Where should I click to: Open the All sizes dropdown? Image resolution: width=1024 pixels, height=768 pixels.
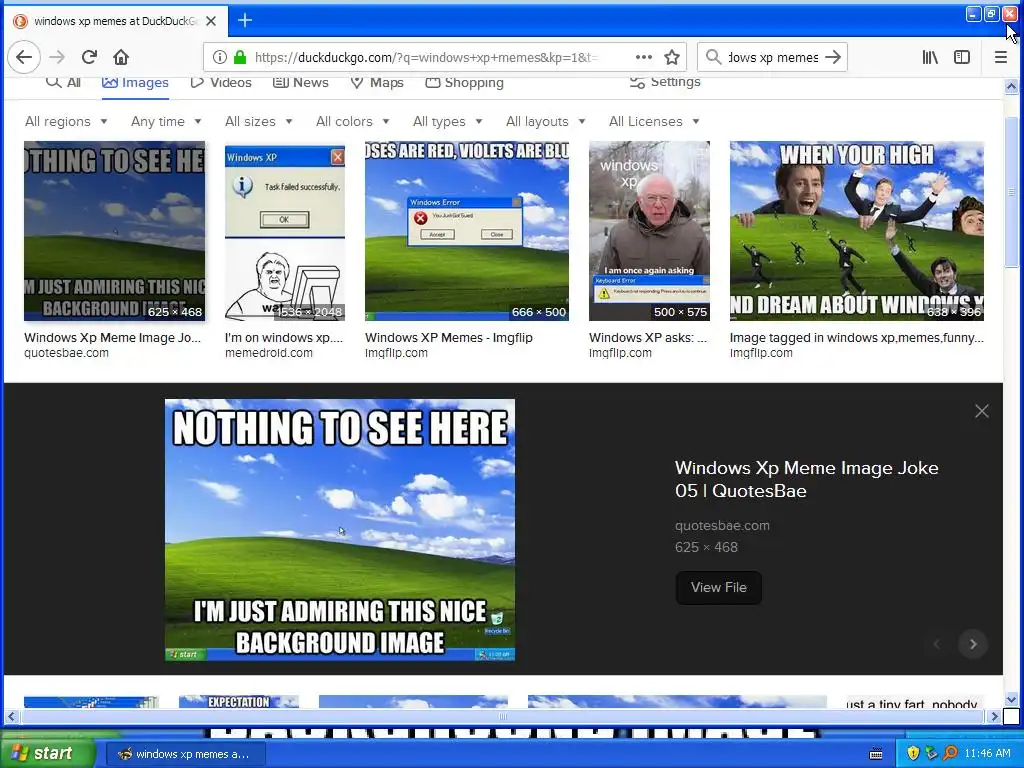[x=259, y=121]
